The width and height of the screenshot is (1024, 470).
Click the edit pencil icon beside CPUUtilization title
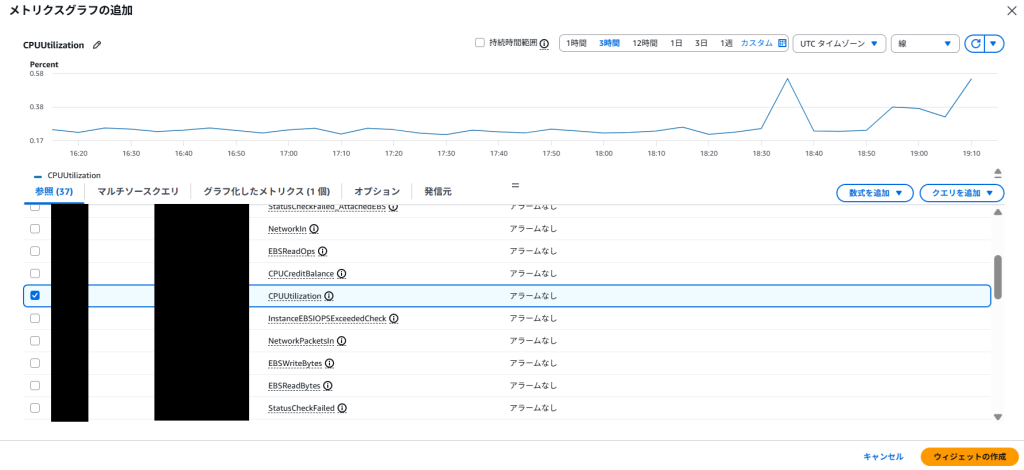97,45
